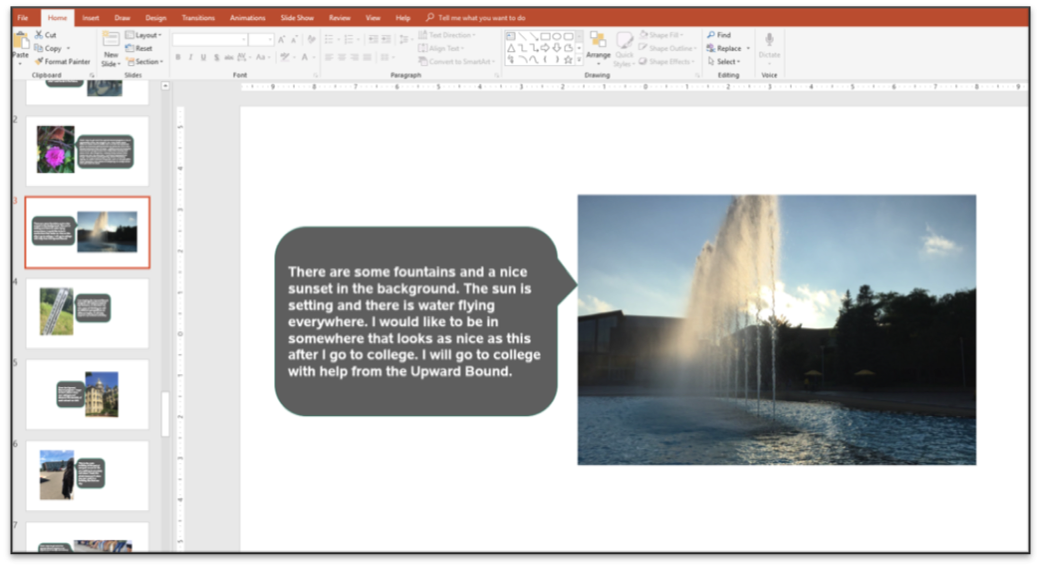
Task: Click the Font Color button
Action: point(305,58)
